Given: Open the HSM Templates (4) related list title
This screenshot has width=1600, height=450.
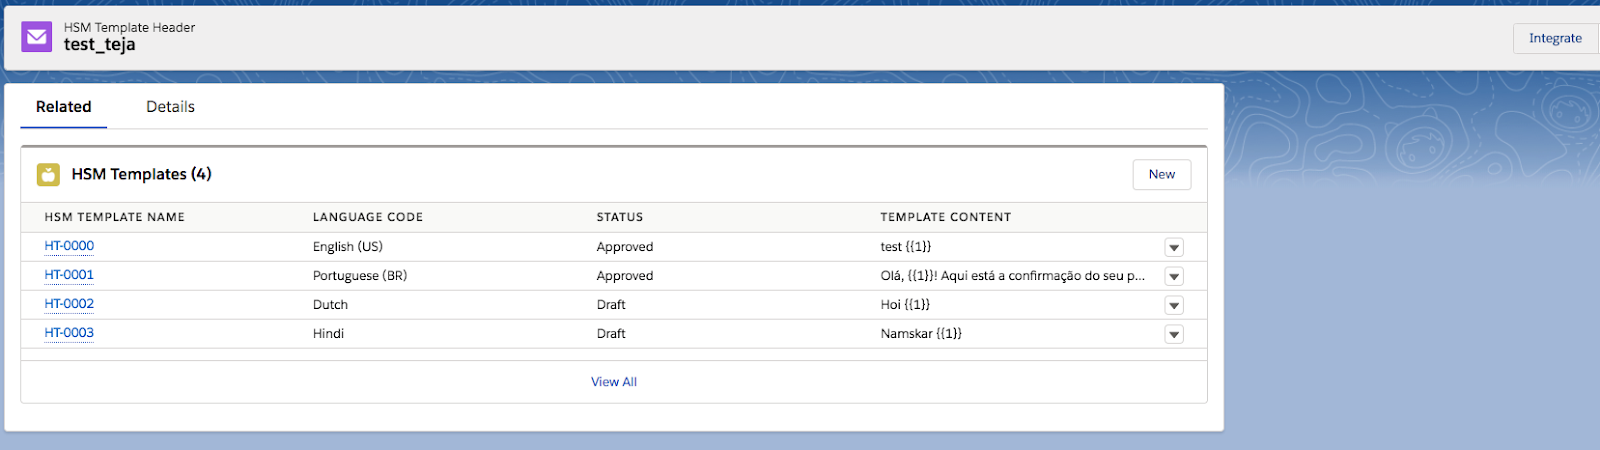Looking at the screenshot, I should [141, 174].
